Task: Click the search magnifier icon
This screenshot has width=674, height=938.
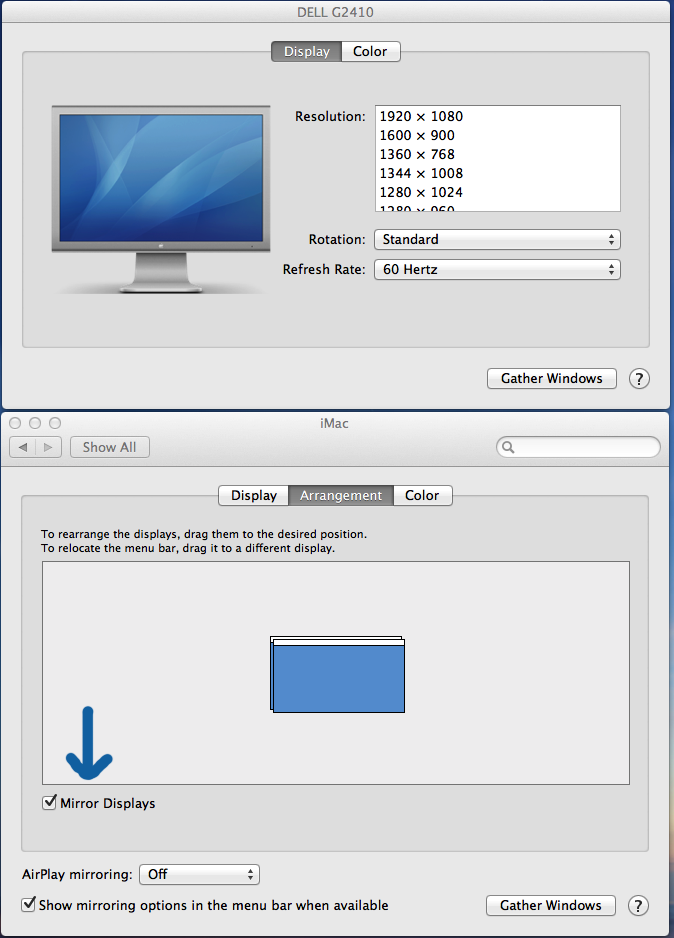Action: pyautogui.click(x=508, y=447)
